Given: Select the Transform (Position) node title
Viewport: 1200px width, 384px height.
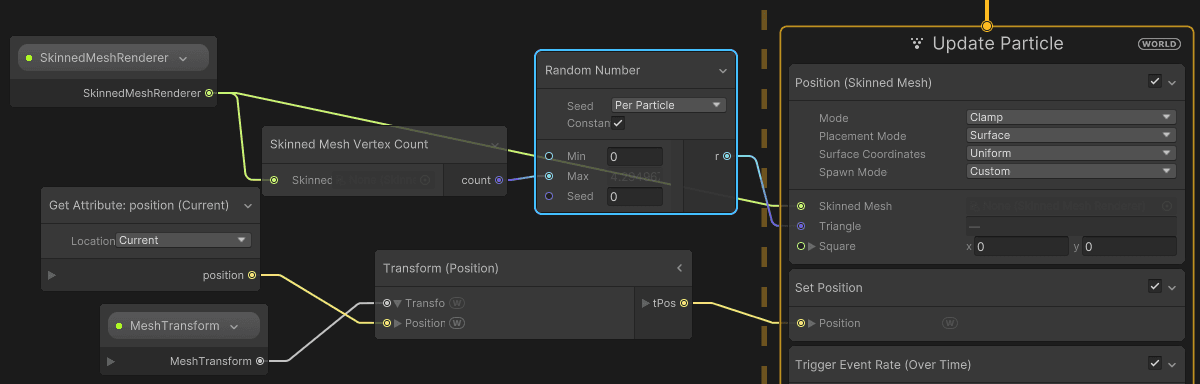Looking at the screenshot, I should click(x=440, y=268).
